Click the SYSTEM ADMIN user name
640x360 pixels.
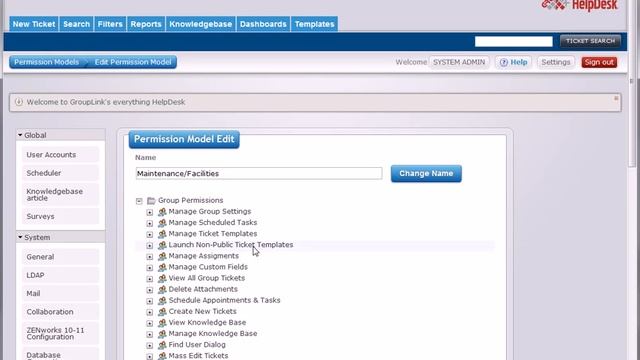459,62
